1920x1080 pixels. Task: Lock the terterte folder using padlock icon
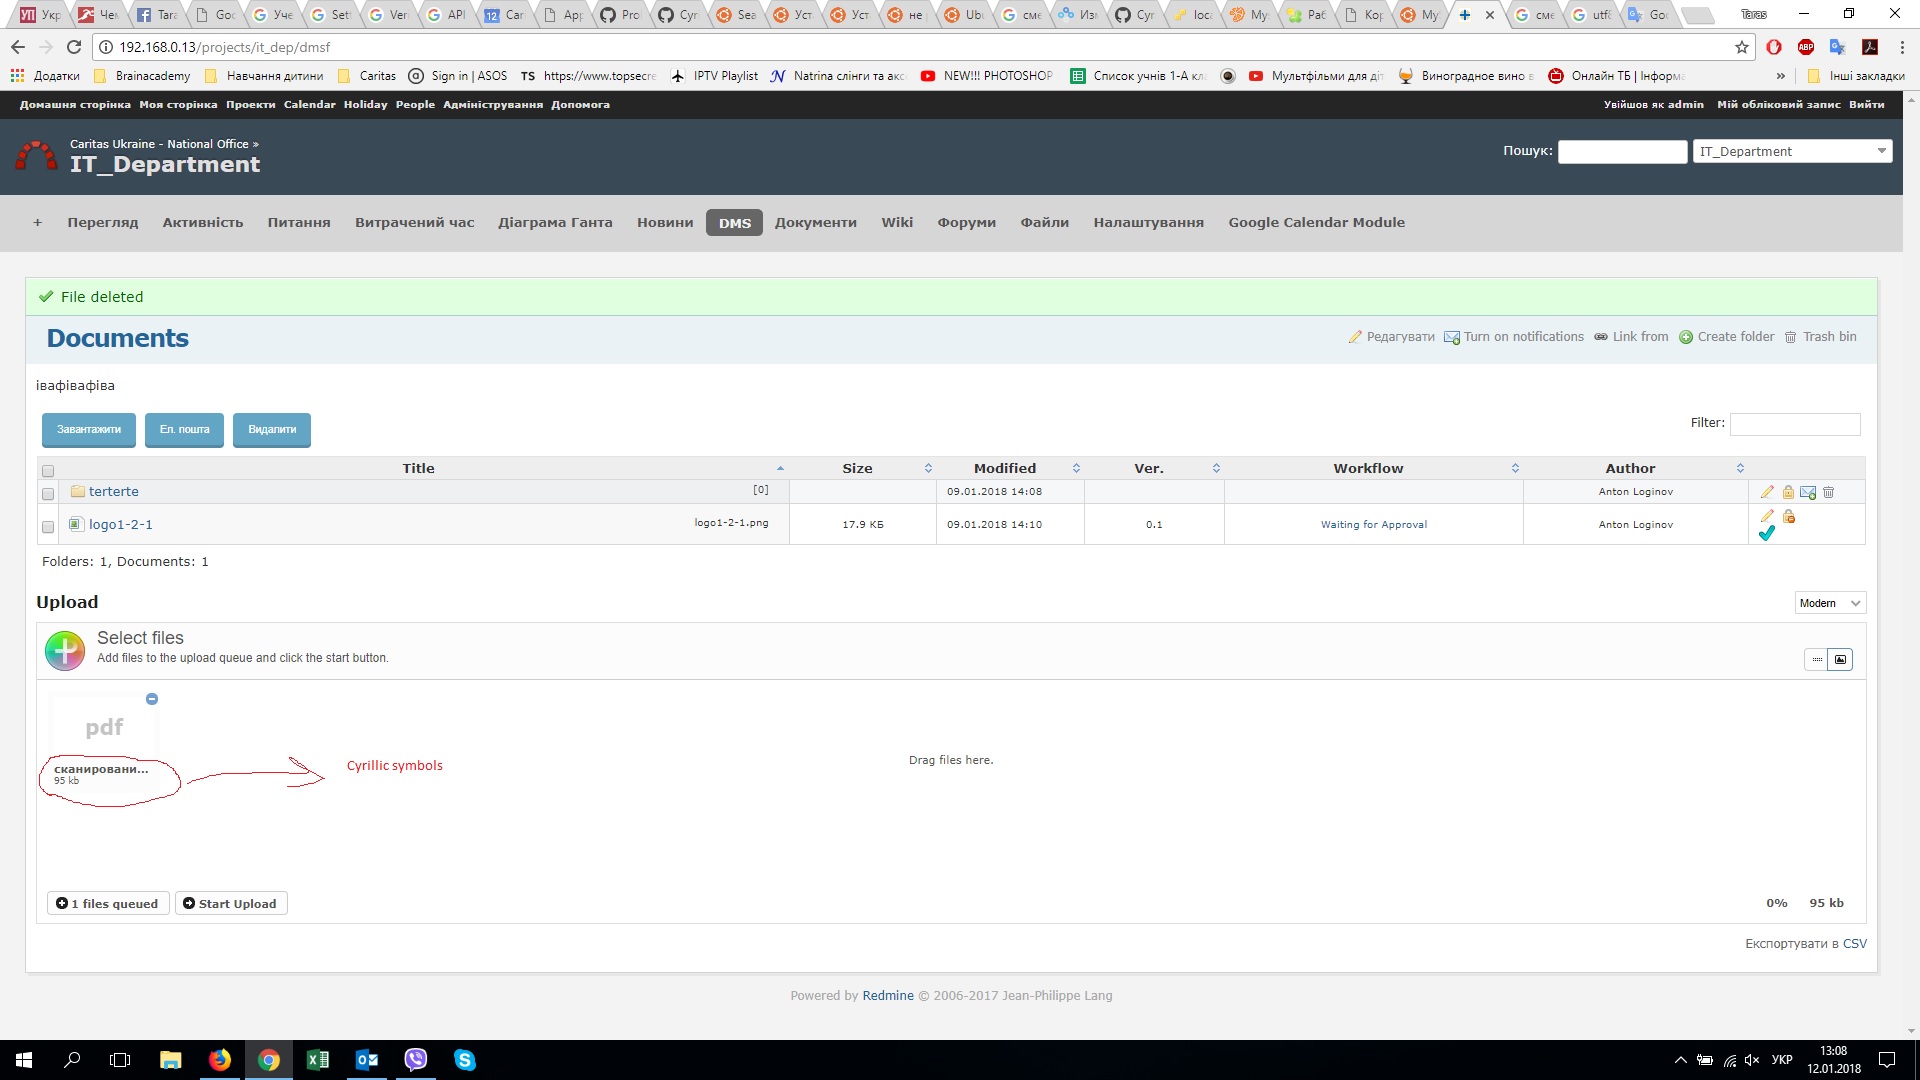pyautogui.click(x=1789, y=492)
